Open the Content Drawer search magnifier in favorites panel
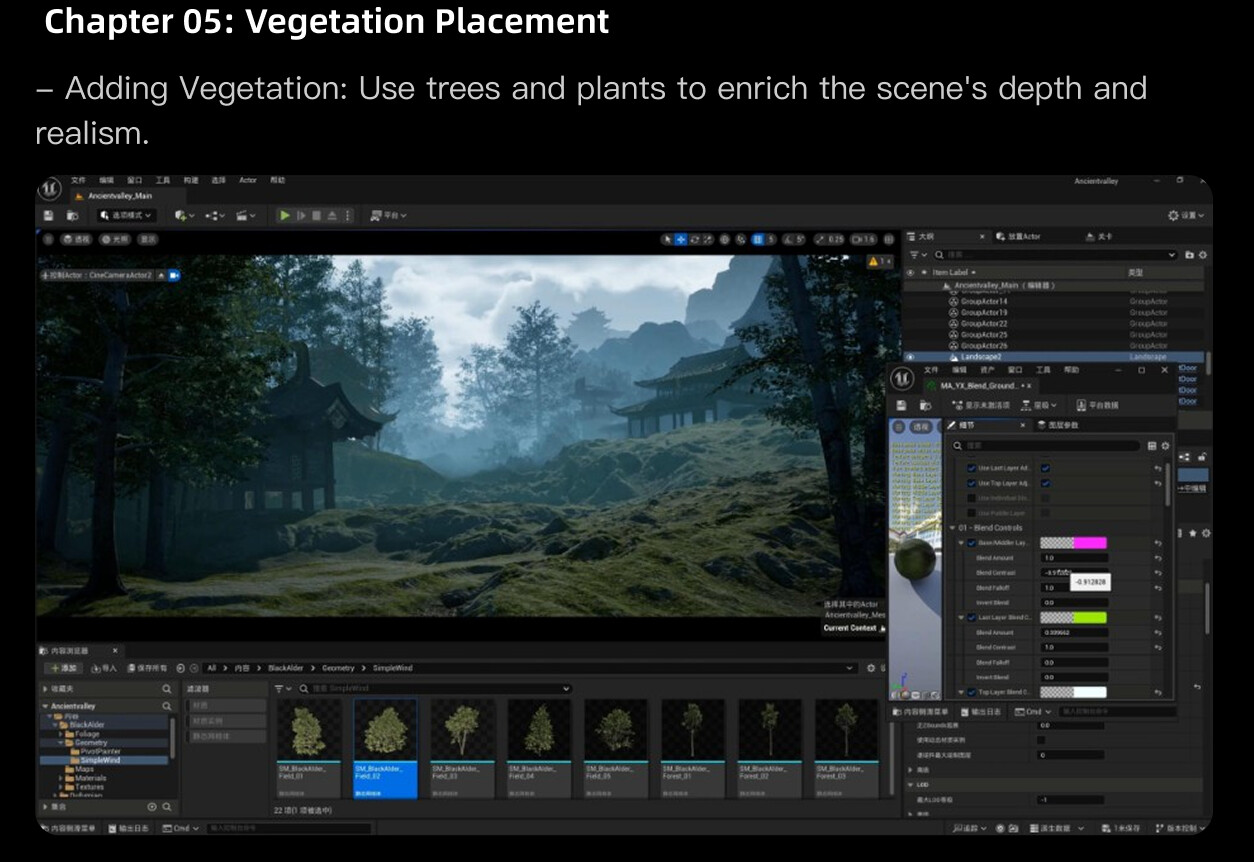The width and height of the screenshot is (1254, 862). [x=167, y=687]
